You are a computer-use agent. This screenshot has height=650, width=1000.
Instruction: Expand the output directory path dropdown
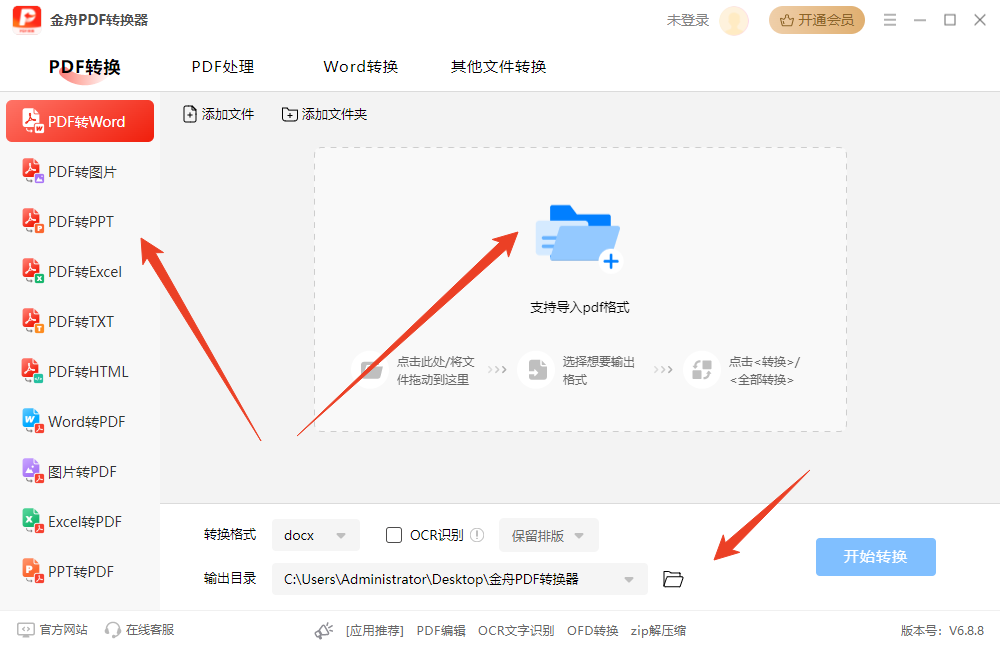pos(629,579)
